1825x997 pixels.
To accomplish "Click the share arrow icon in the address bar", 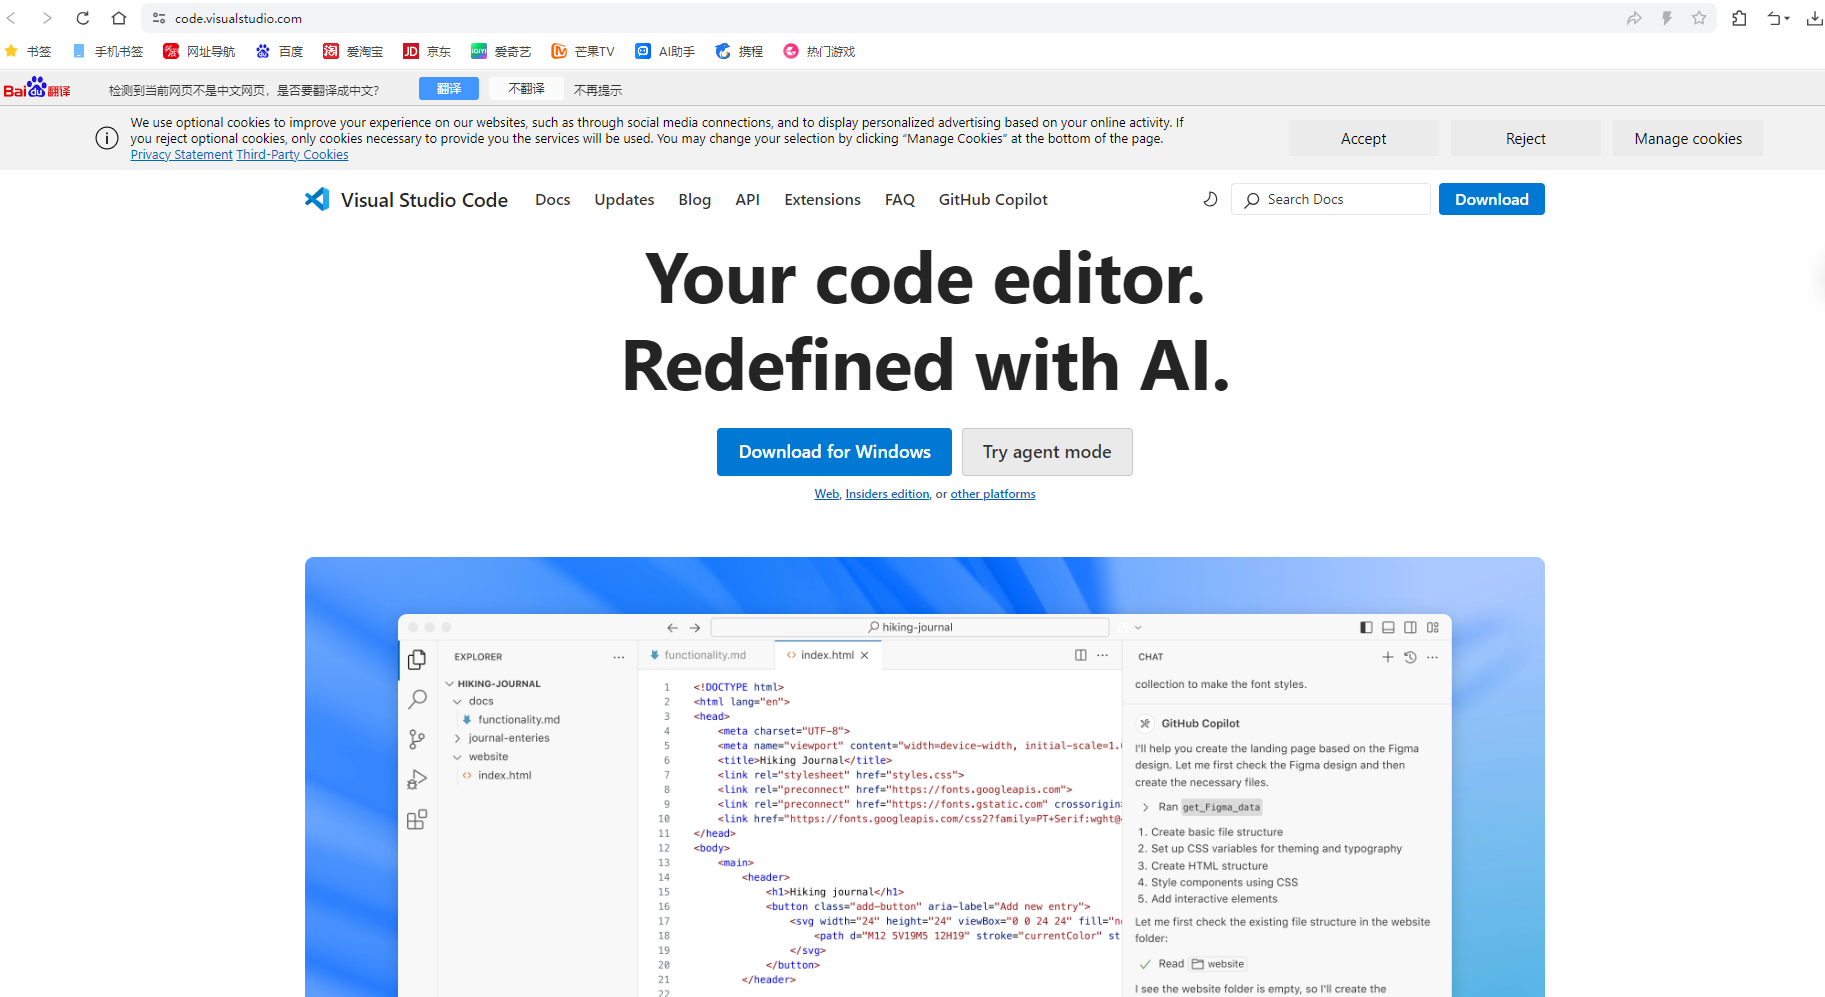I will click(x=1634, y=18).
